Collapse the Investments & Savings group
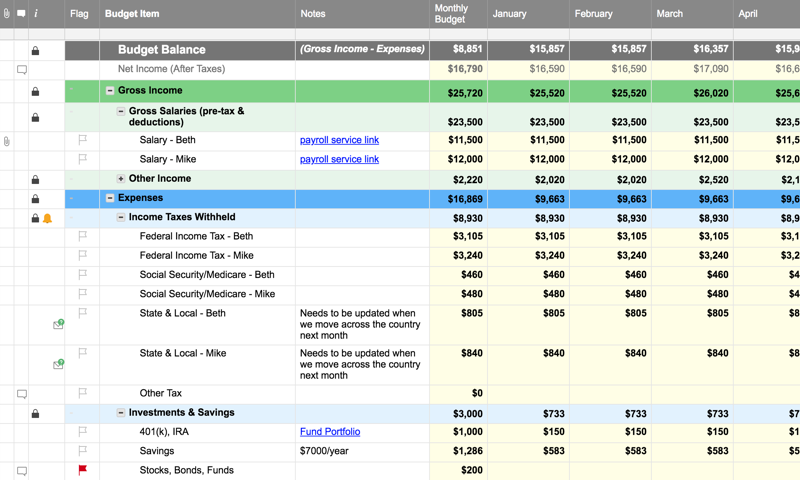Image resolution: width=800 pixels, height=480 pixels. pyautogui.click(x=121, y=413)
